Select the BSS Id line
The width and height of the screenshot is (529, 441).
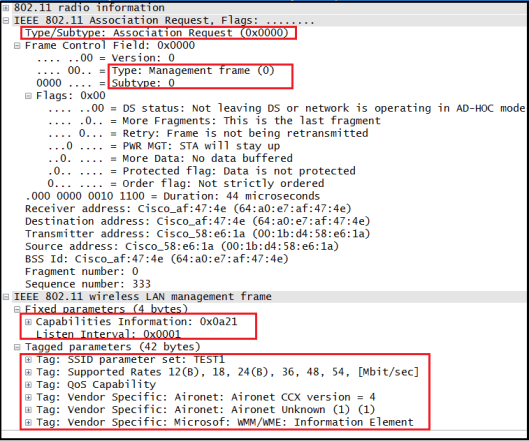(157, 259)
